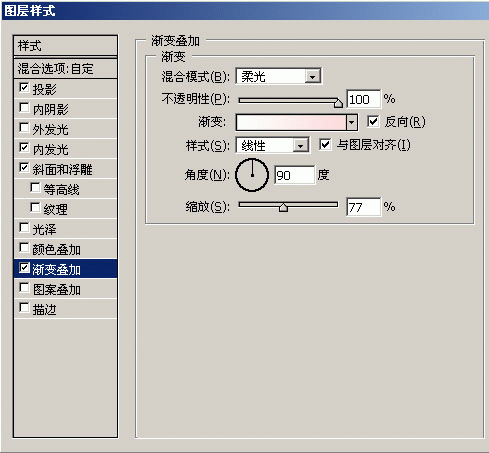
Task: Click the scale field showing 77
Action: pyautogui.click(x=363, y=207)
